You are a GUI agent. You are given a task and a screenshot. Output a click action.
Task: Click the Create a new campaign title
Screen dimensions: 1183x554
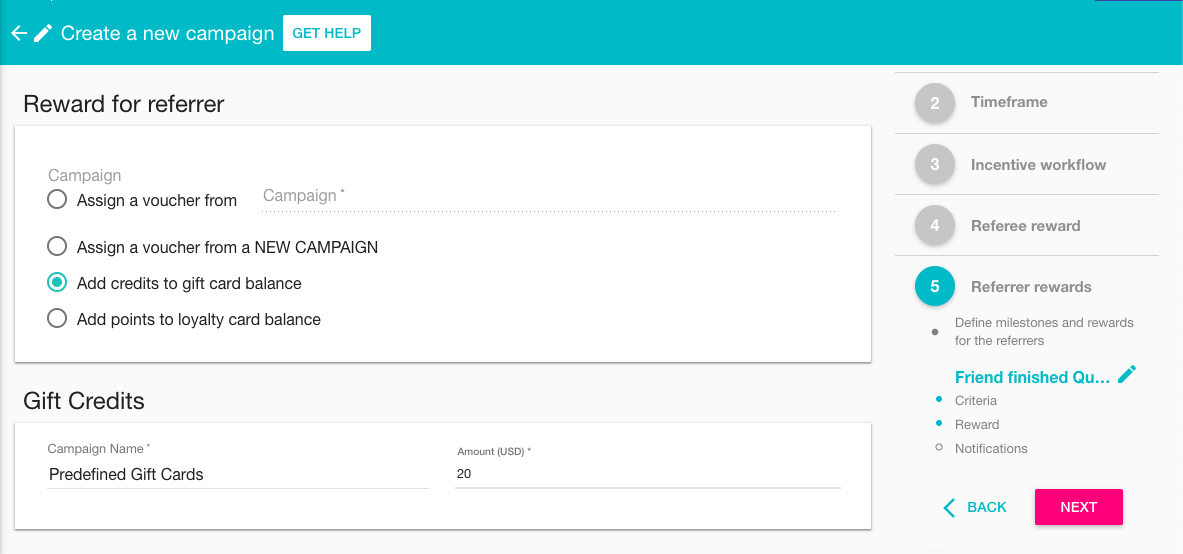coord(167,33)
